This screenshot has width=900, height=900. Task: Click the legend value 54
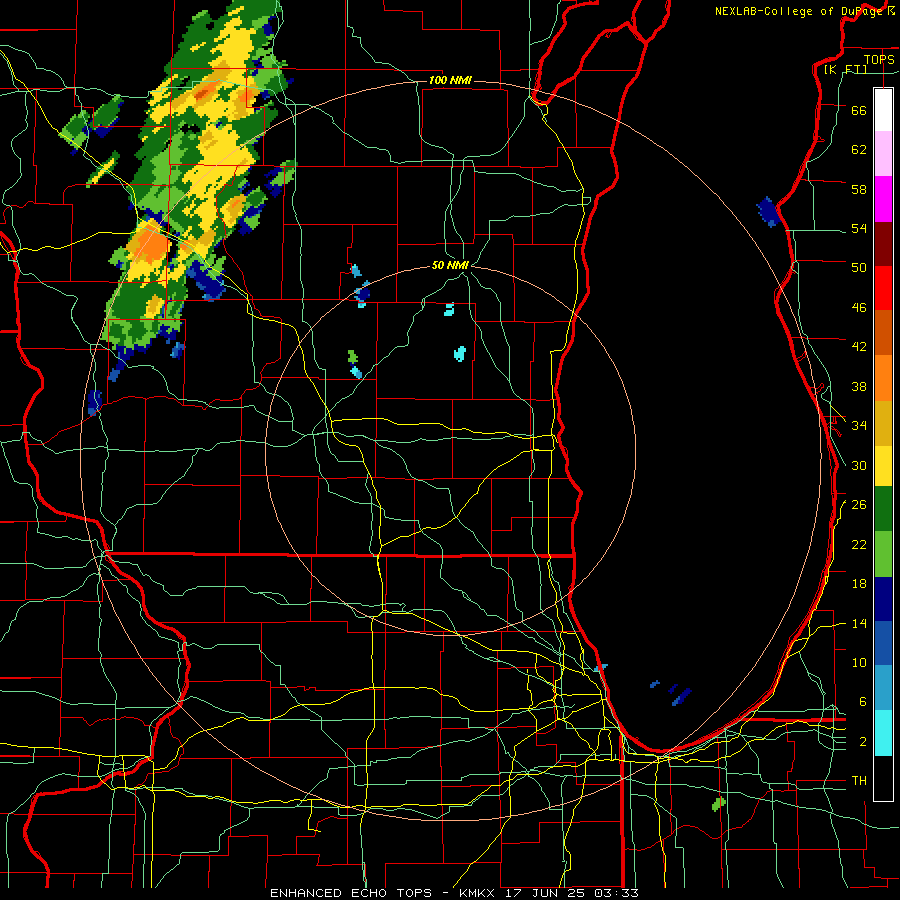tap(859, 228)
